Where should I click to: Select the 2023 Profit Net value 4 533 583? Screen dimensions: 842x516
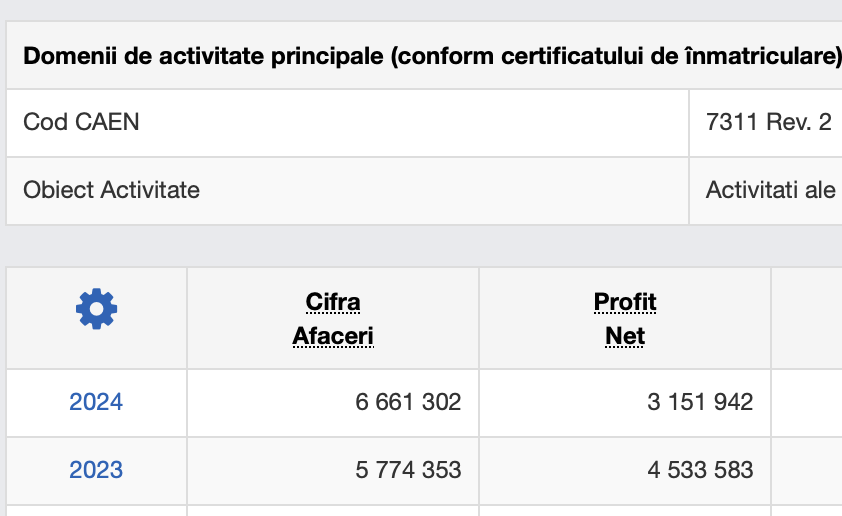coord(700,470)
